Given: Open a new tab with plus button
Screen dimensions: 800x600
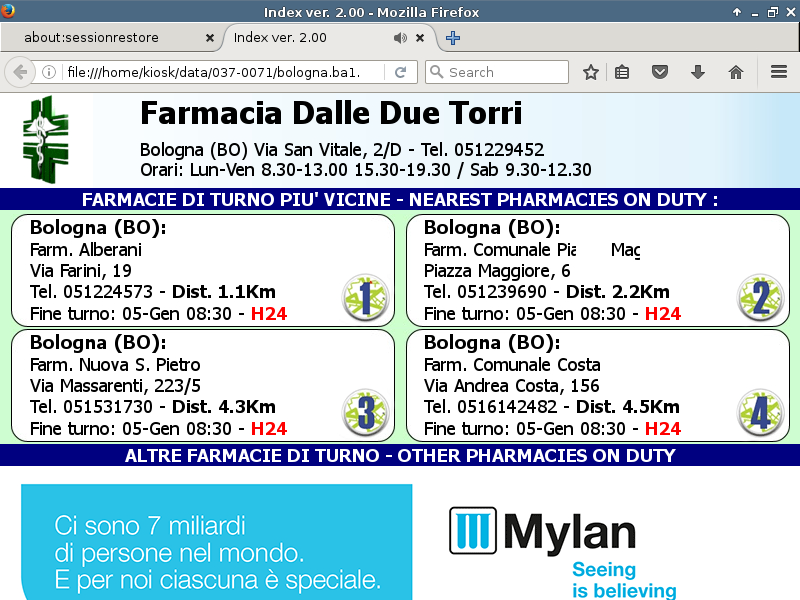Looking at the screenshot, I should pos(453,38).
